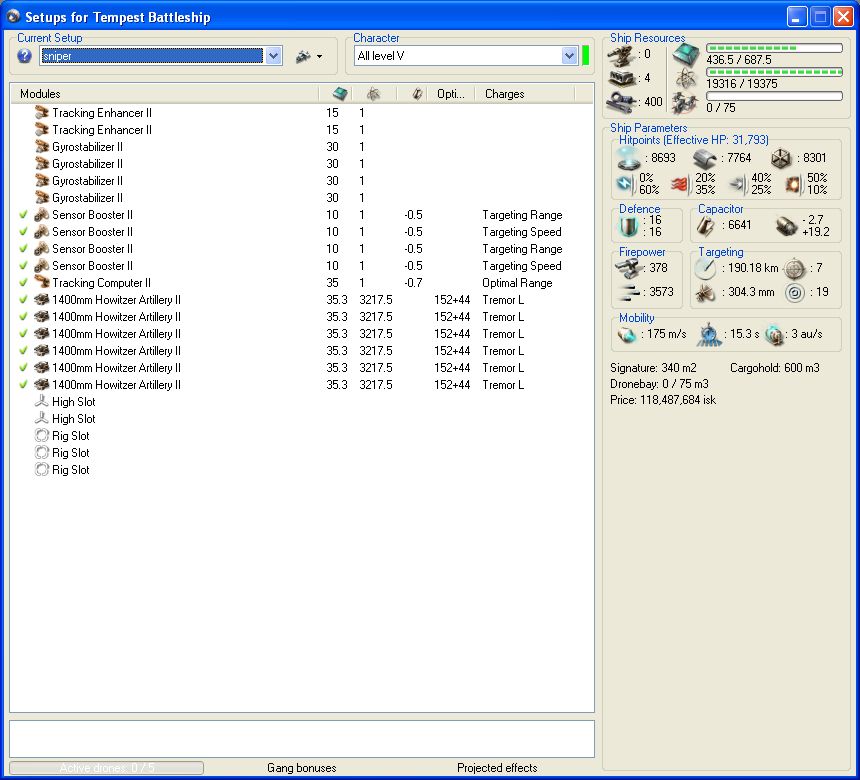The image size is (860, 780).
Task: Click the kinetic resistance icon
Action: click(737, 184)
